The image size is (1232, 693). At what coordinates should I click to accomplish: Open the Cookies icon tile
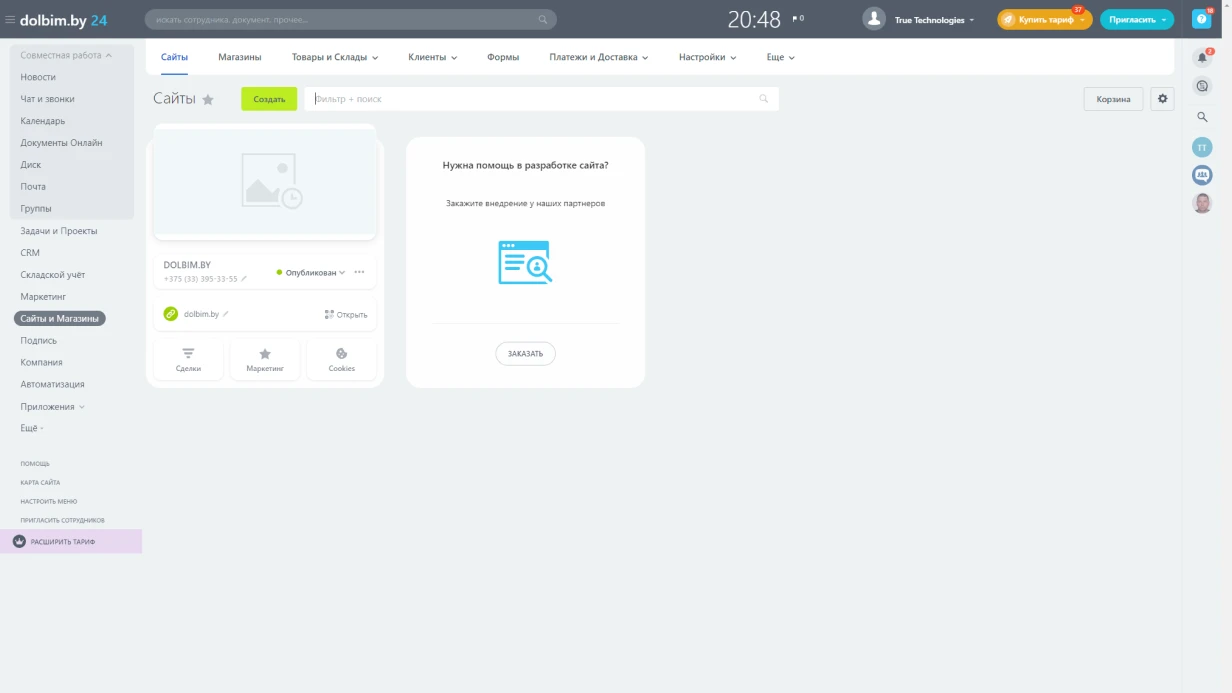[x=342, y=360]
